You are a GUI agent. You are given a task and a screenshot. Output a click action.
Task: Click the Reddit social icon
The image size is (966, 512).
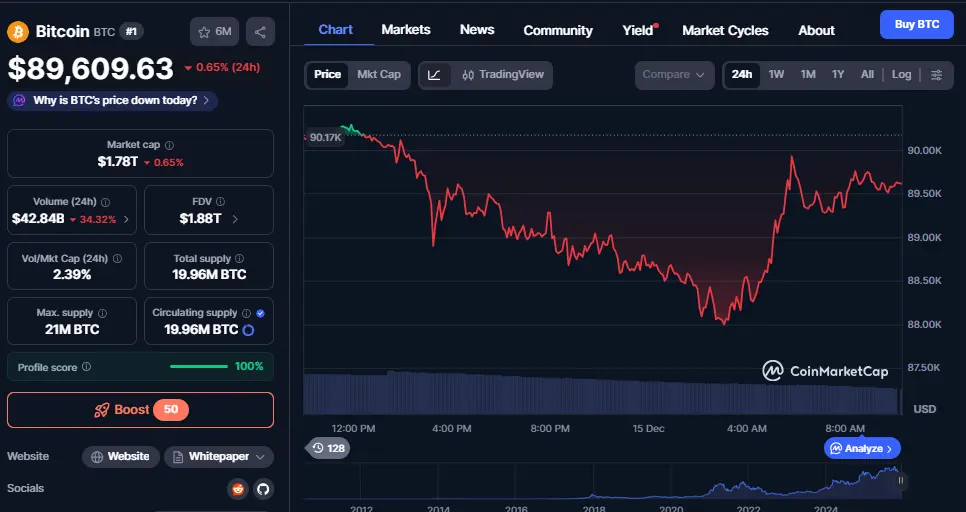coord(237,489)
